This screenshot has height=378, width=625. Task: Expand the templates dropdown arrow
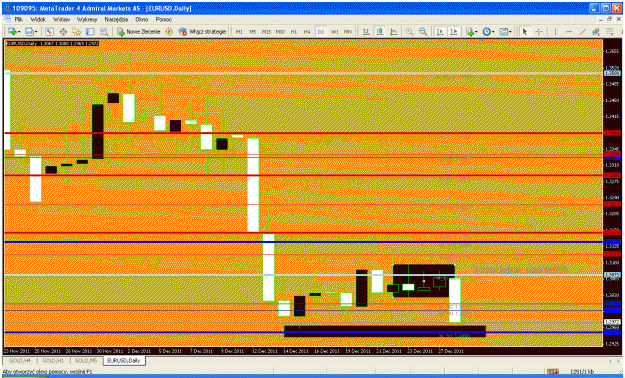(511, 32)
